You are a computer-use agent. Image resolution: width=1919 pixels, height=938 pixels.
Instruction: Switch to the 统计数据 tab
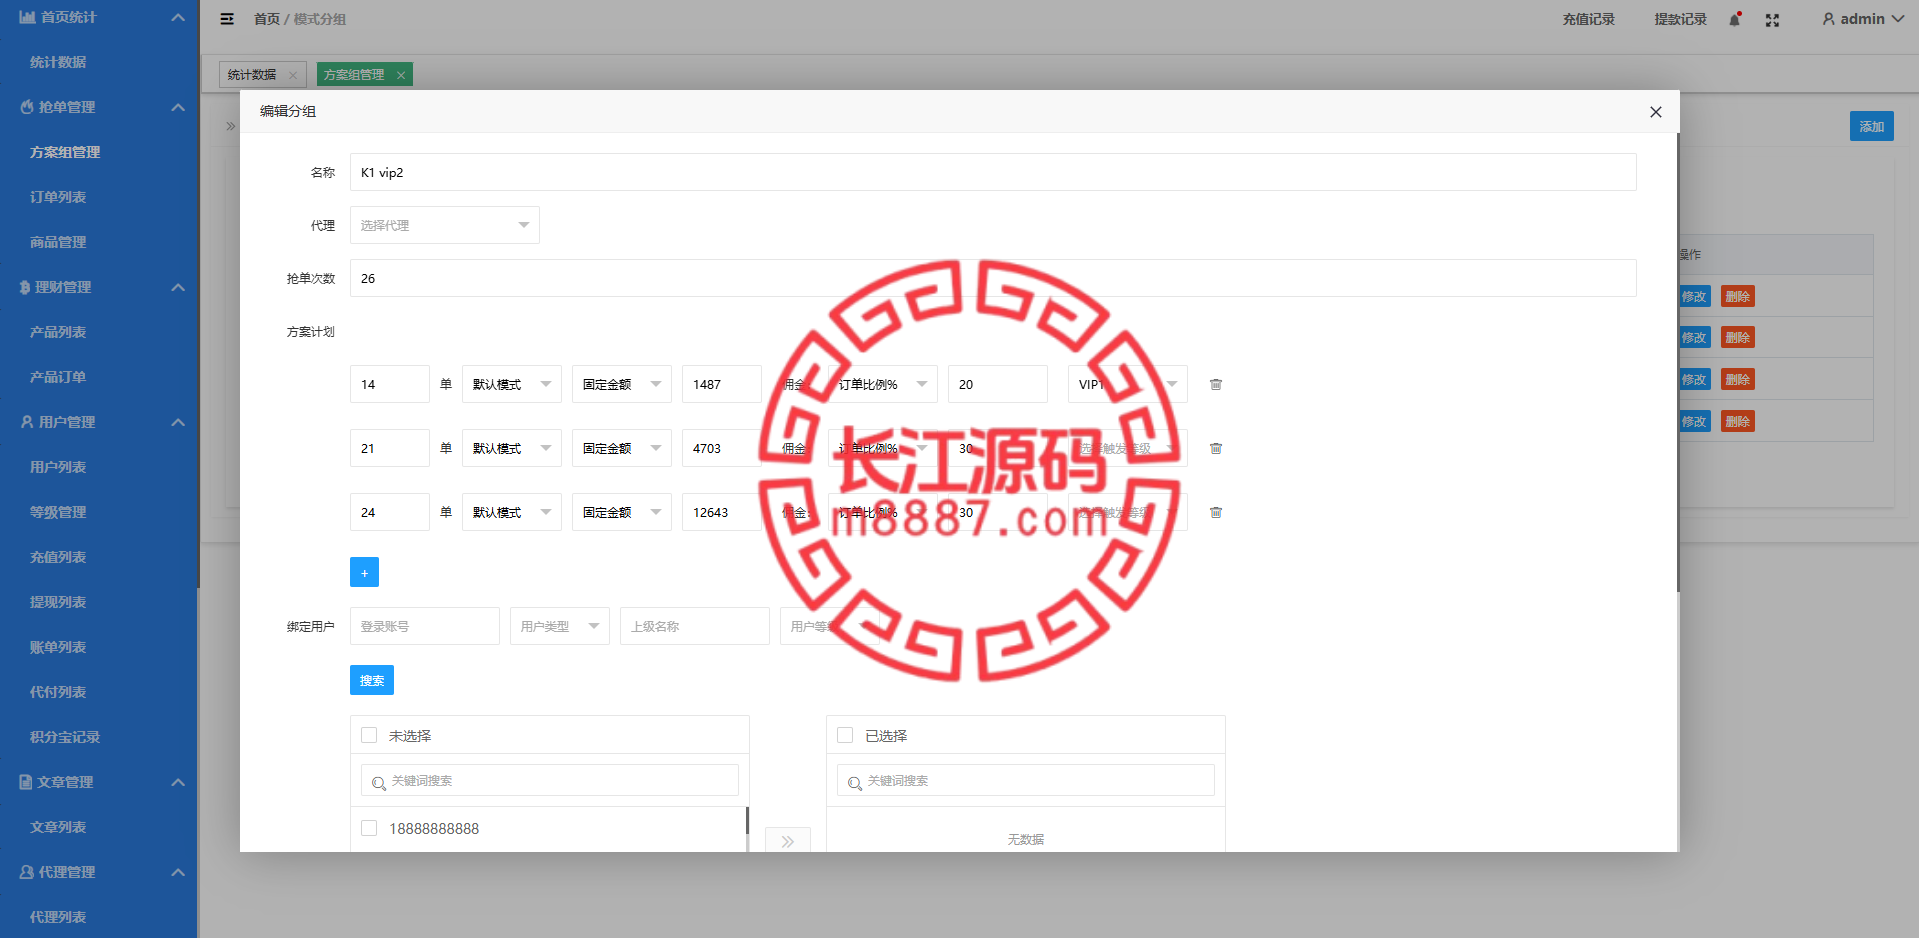252,75
